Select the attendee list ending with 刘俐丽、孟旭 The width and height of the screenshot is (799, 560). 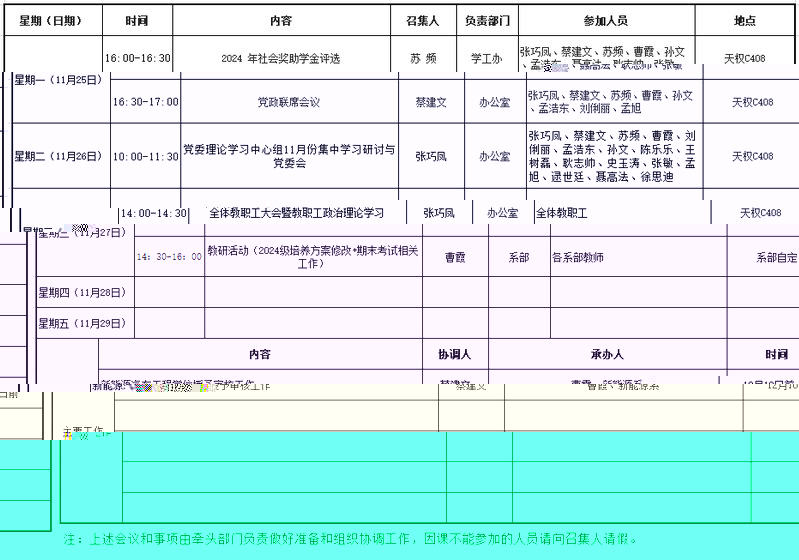[615, 102]
